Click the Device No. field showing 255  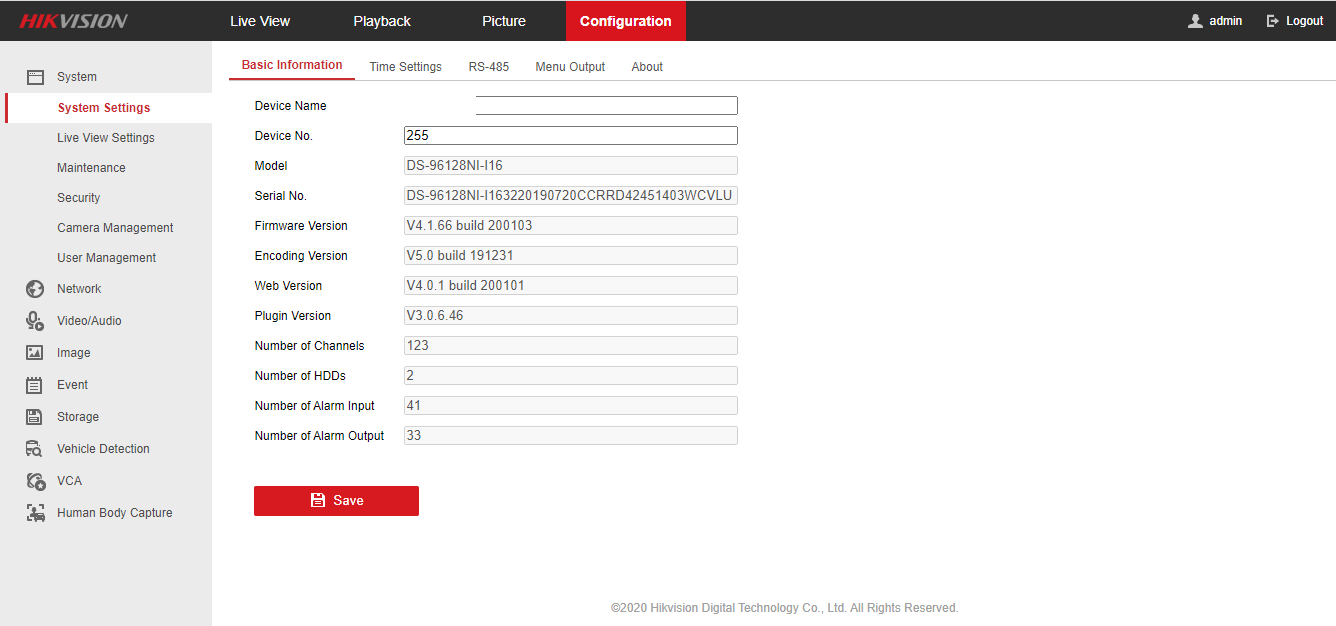point(570,136)
